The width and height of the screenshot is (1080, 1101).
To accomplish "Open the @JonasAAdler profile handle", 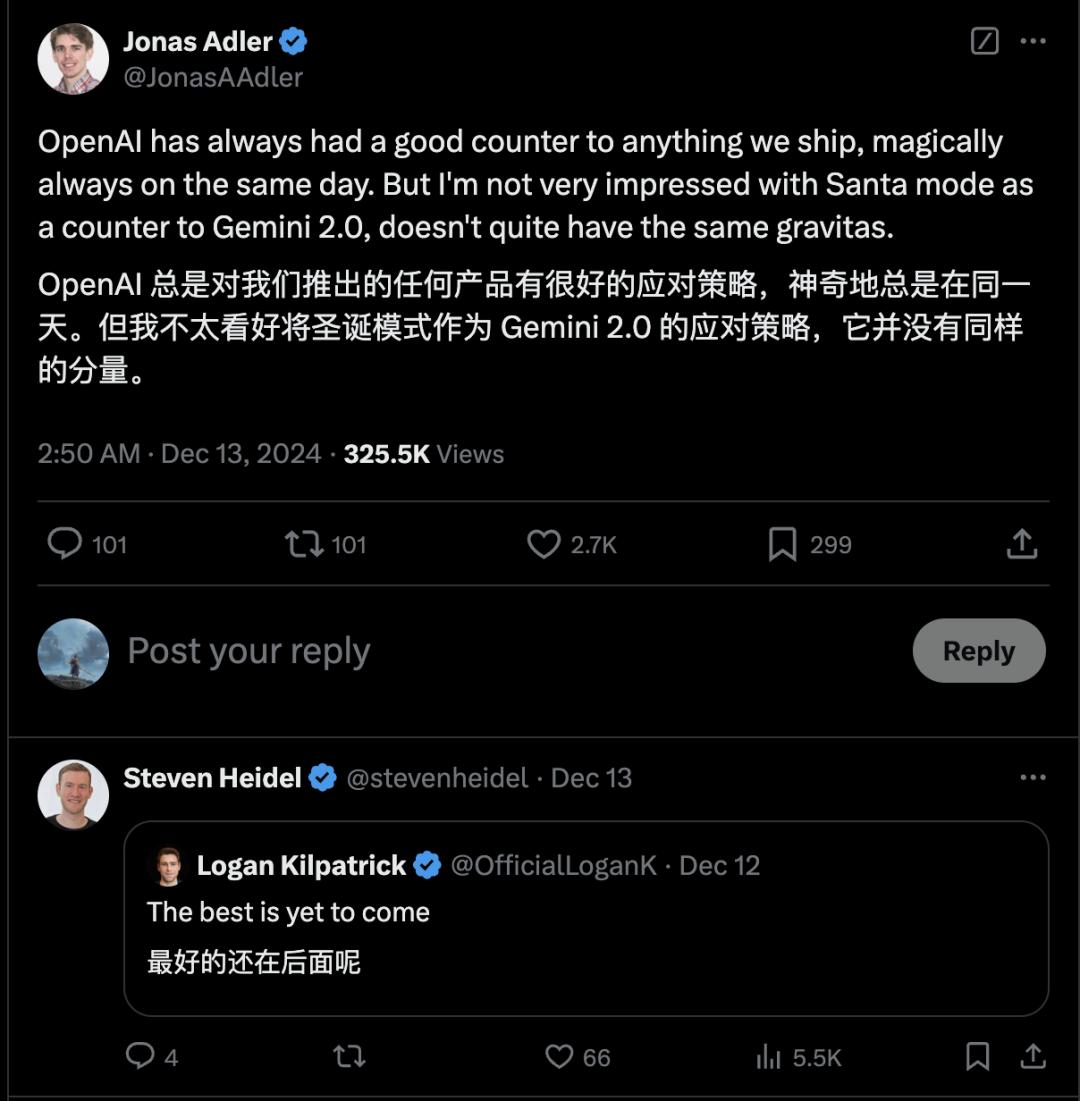I will point(213,77).
